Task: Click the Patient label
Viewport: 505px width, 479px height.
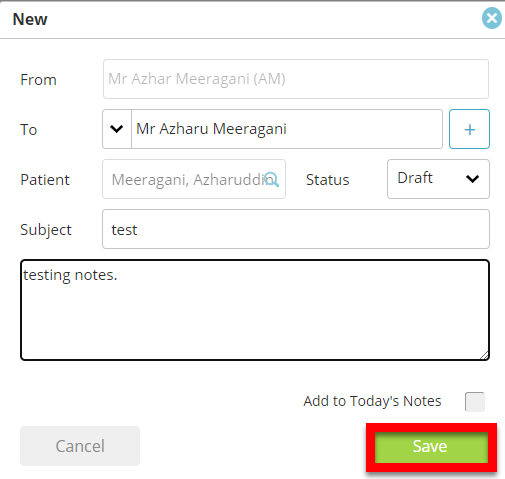Action: point(45,180)
